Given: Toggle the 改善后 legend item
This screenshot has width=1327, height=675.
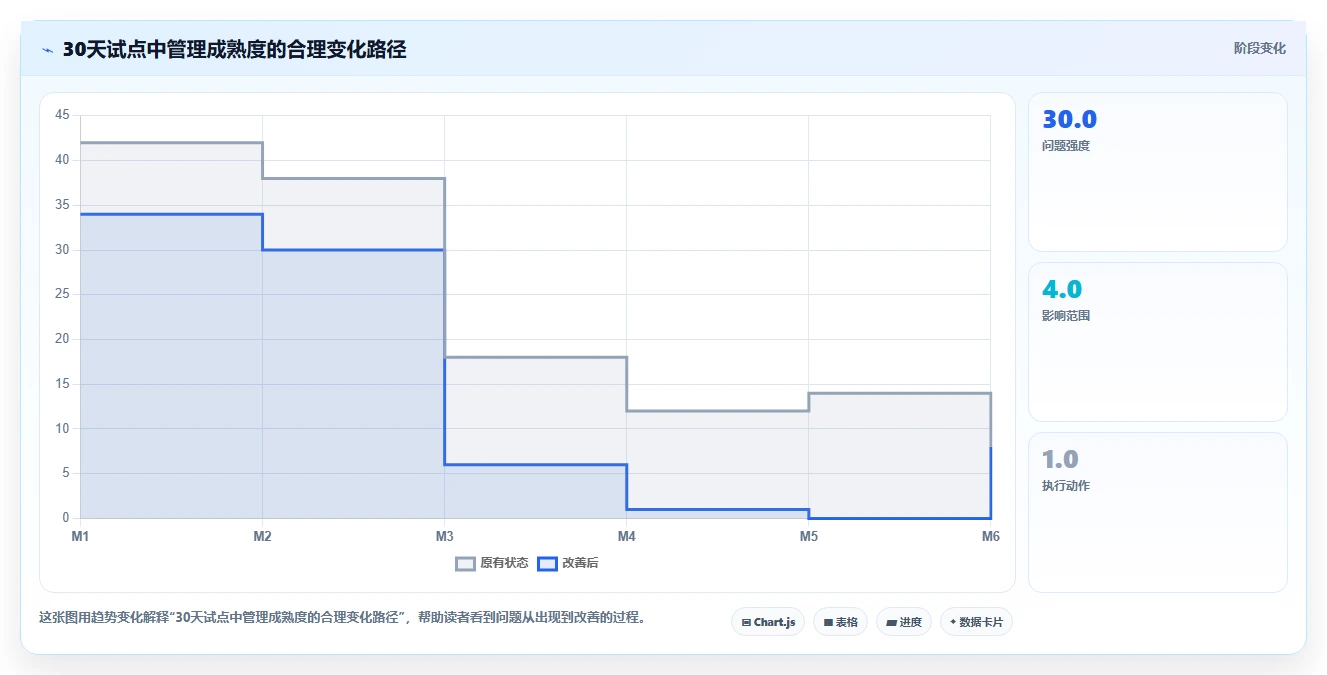Looking at the screenshot, I should (568, 563).
